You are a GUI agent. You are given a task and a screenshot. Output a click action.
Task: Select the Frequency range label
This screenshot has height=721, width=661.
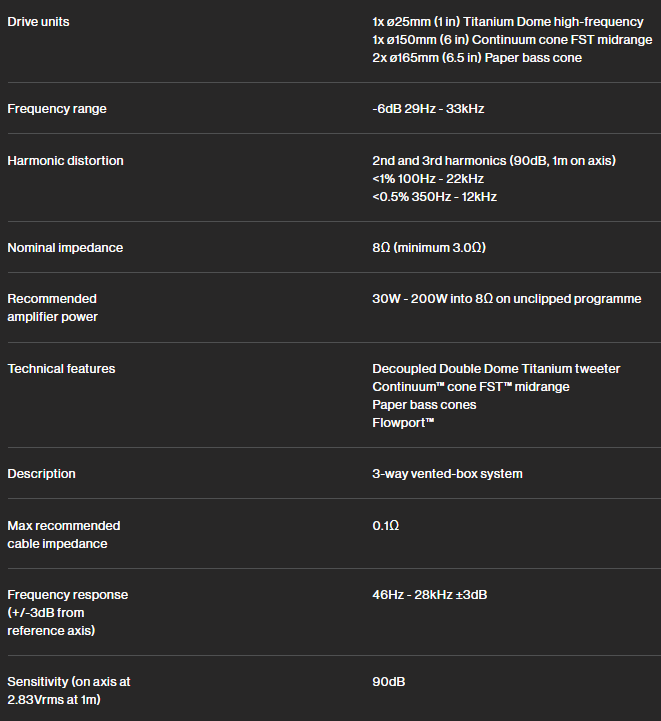(57, 109)
